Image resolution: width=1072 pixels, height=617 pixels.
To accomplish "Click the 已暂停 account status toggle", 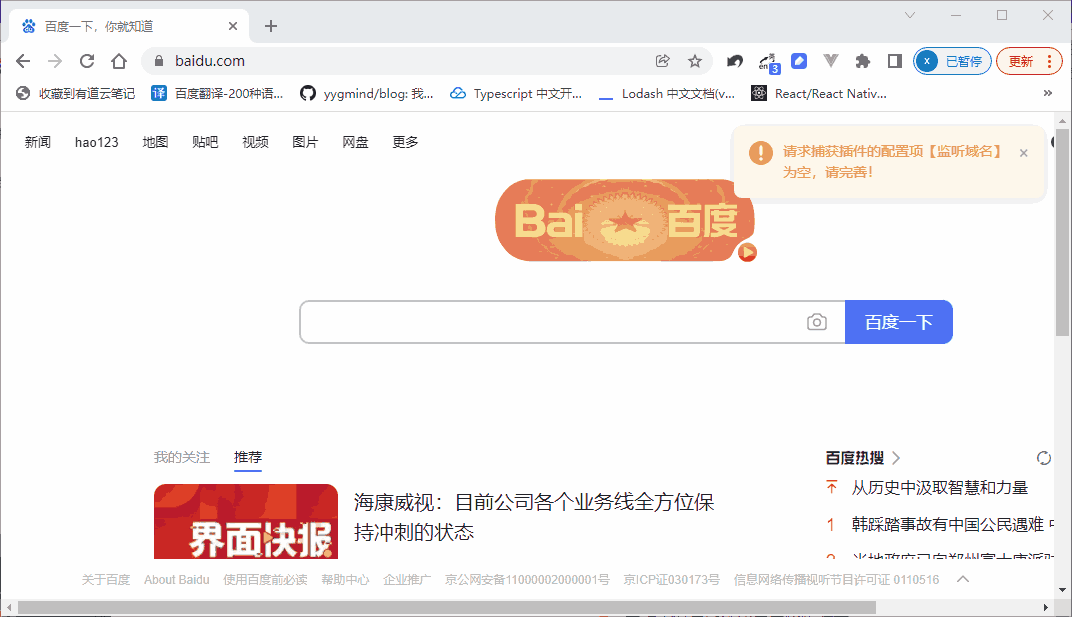I will tap(952, 61).
